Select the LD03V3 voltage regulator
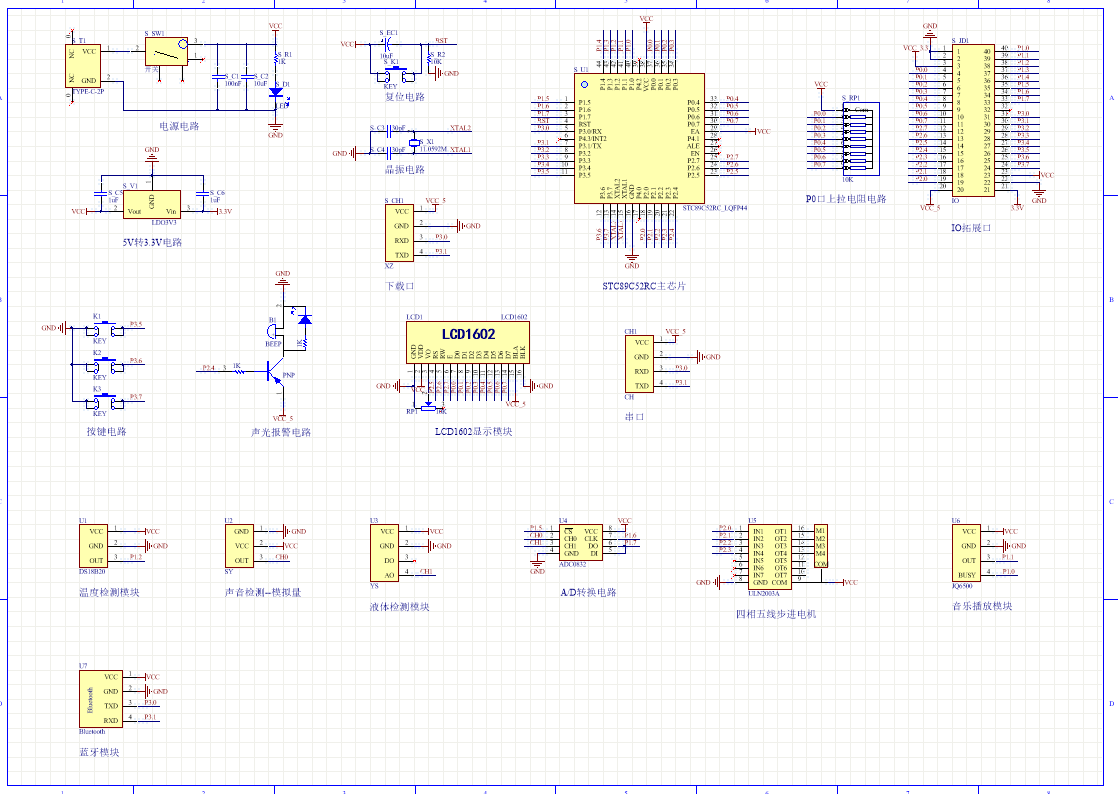The width and height of the screenshot is (1118, 794). (x=151, y=204)
